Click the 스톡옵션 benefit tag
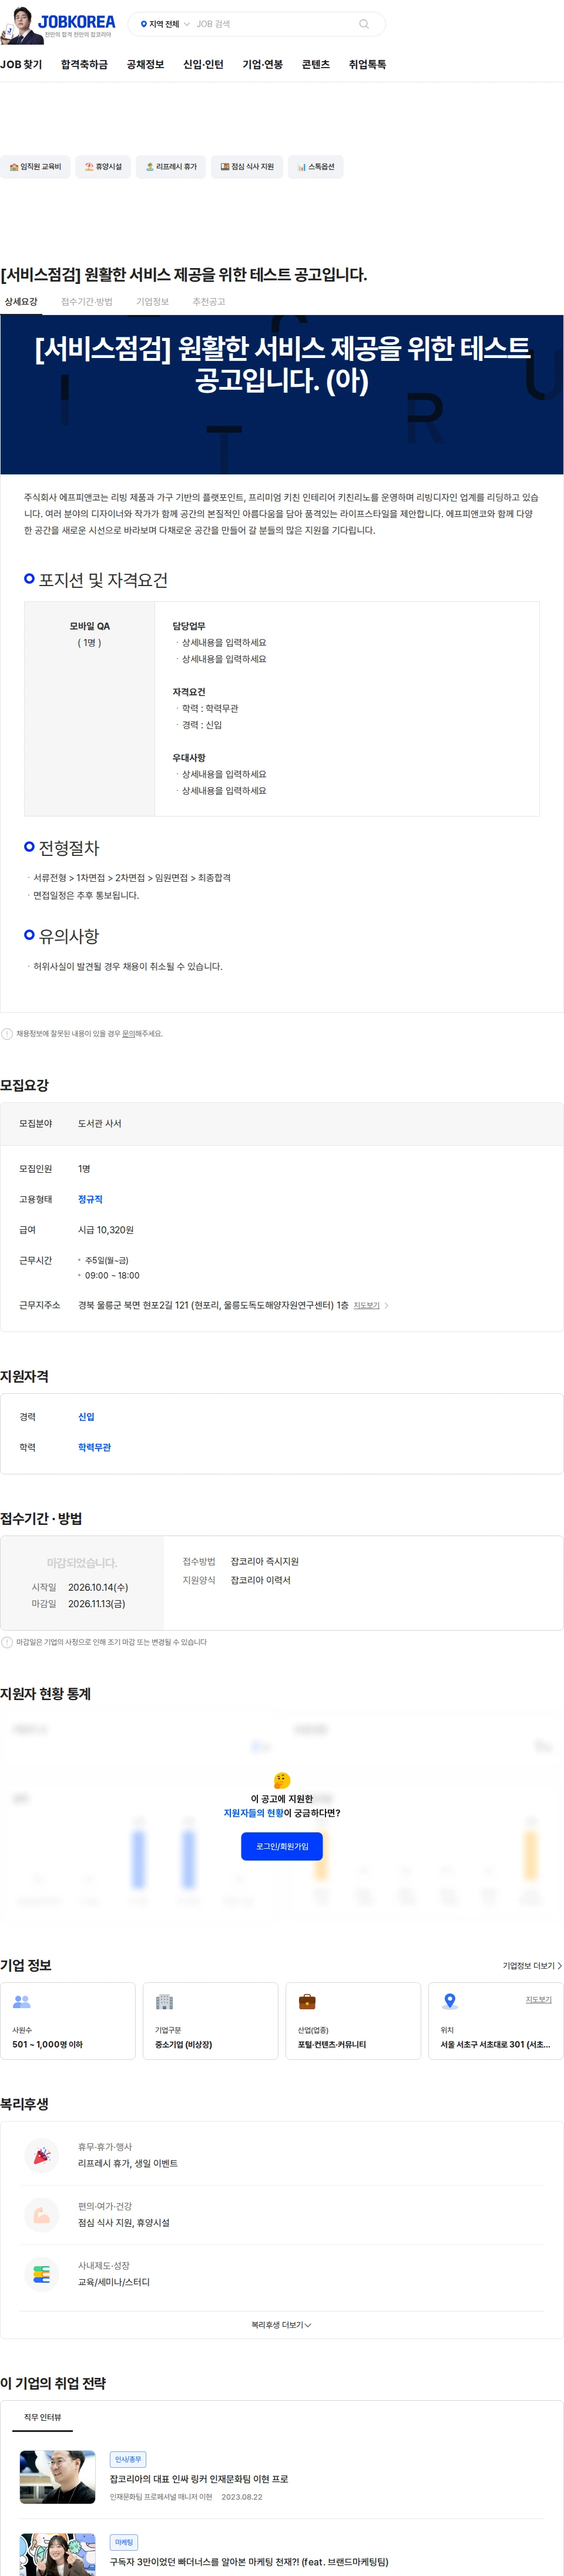Image resolution: width=564 pixels, height=2576 pixels. [x=316, y=167]
